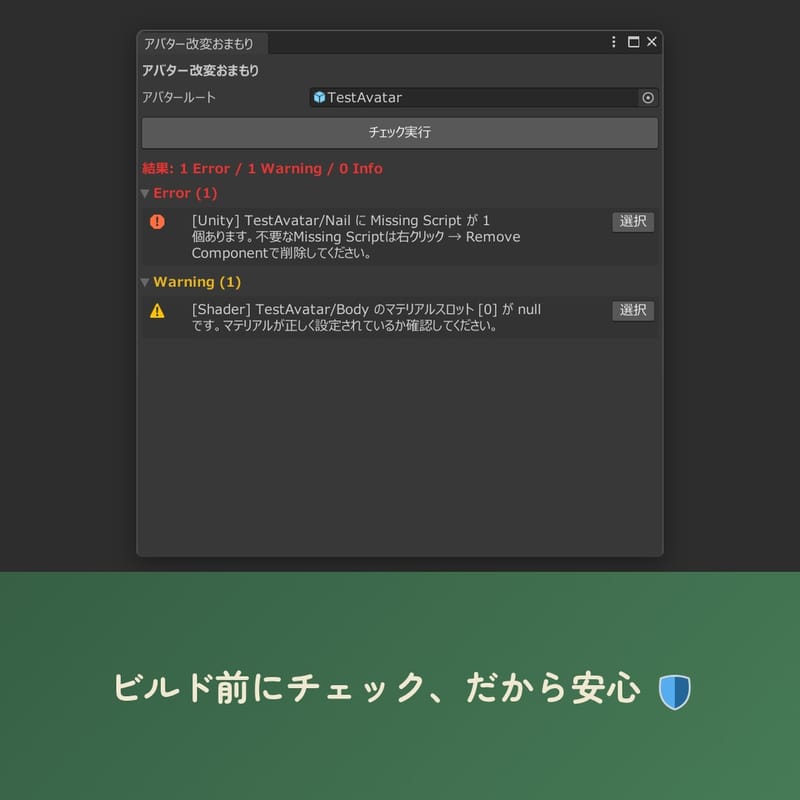Click the TestAvatar prefab cube icon

318,98
